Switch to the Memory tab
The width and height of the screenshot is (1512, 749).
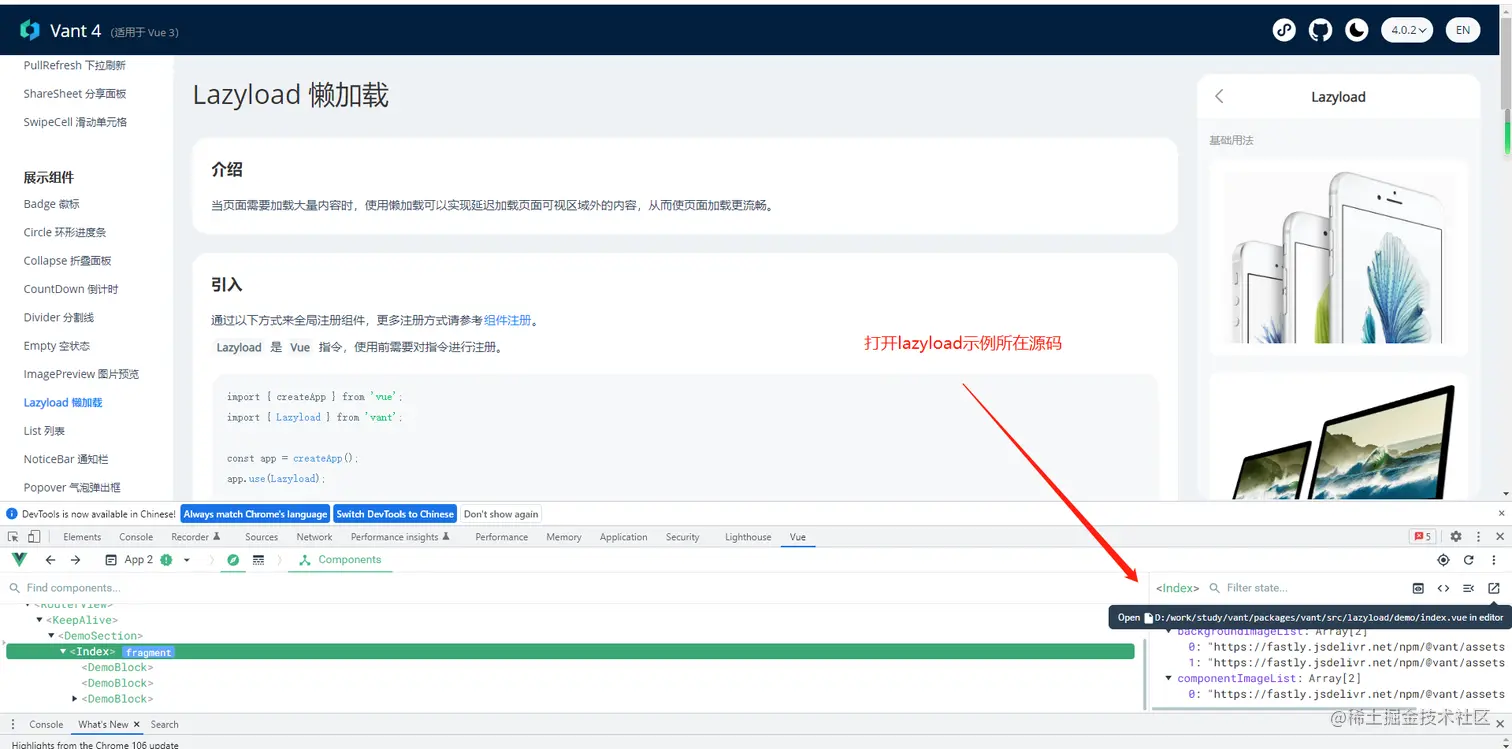point(564,537)
